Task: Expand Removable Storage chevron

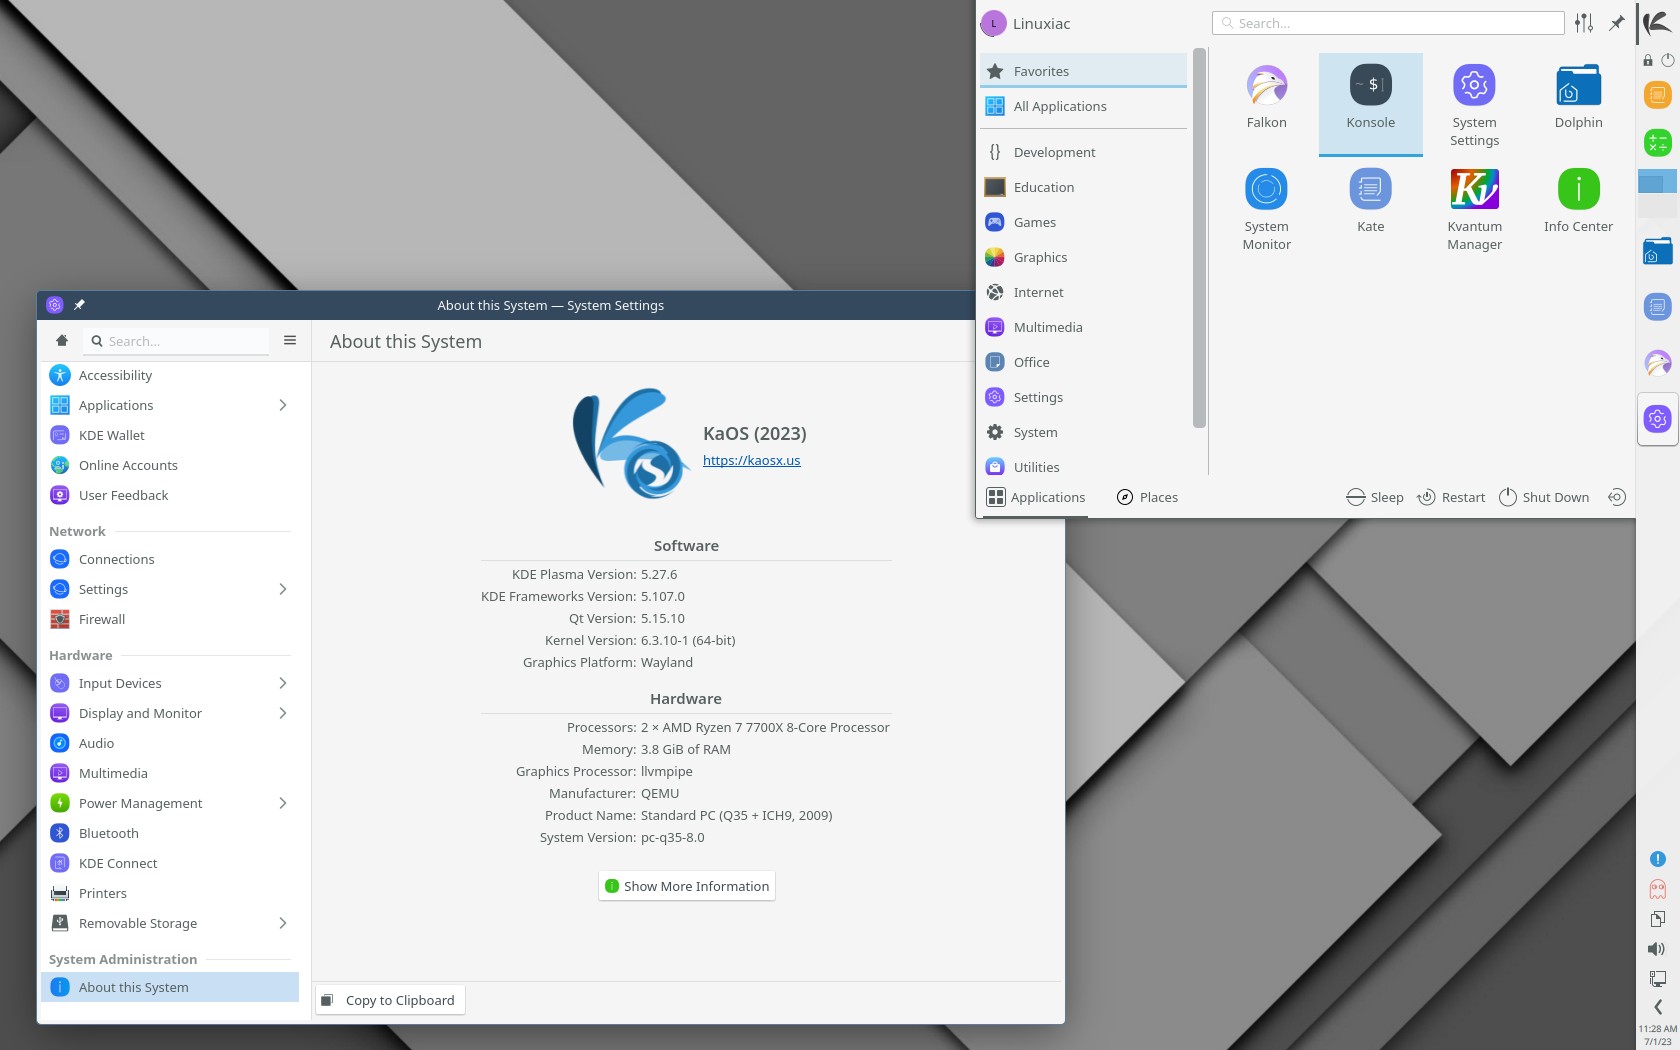Action: (x=283, y=923)
